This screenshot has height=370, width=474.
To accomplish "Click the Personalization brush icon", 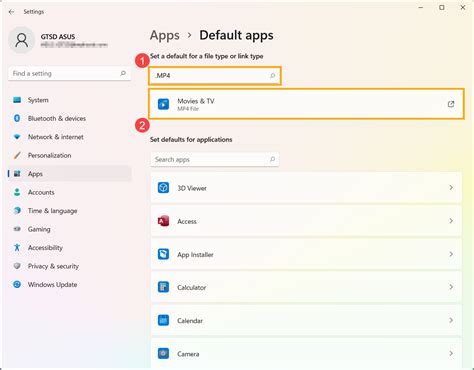I will click(x=17, y=155).
